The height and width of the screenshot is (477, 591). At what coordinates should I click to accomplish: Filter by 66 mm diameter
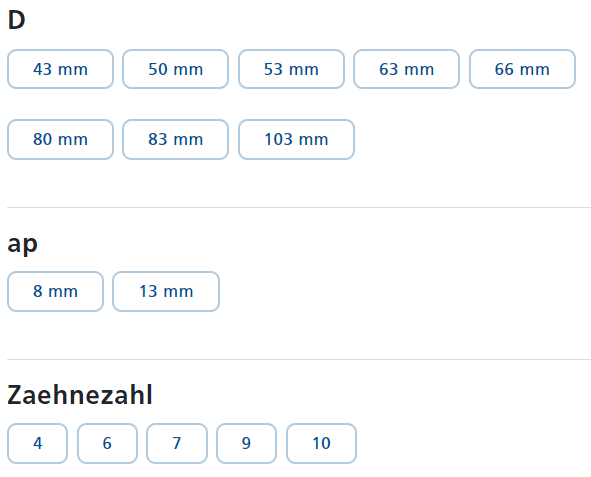pyautogui.click(x=522, y=69)
